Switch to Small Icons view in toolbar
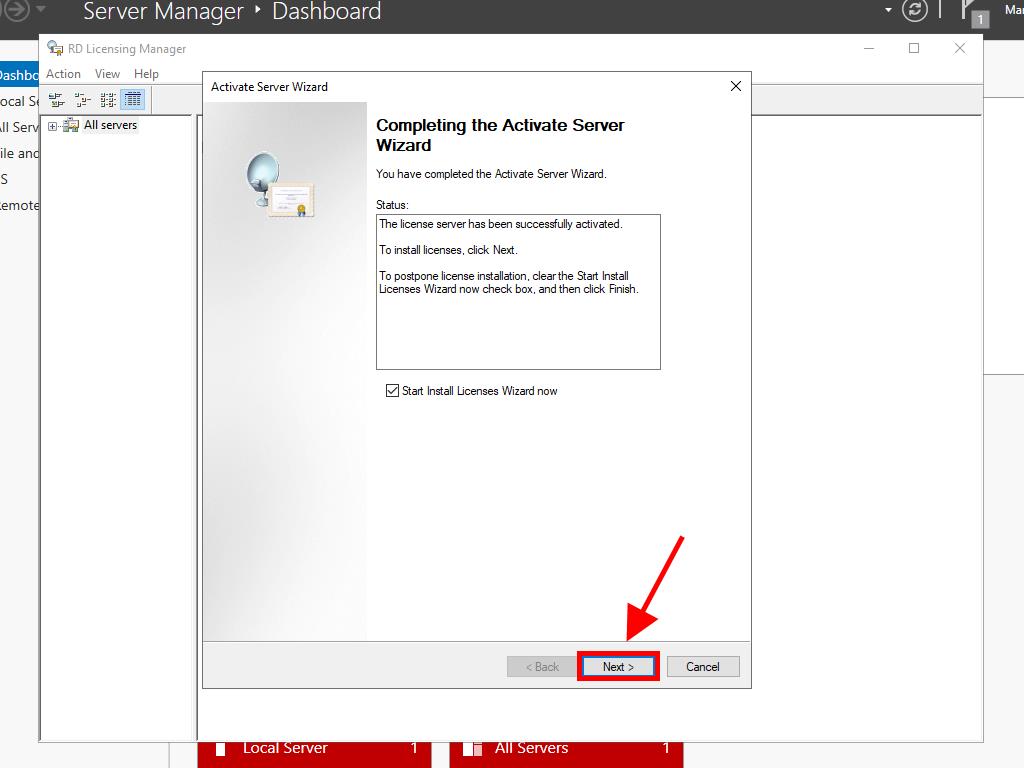The image size is (1024, 768). (82, 100)
